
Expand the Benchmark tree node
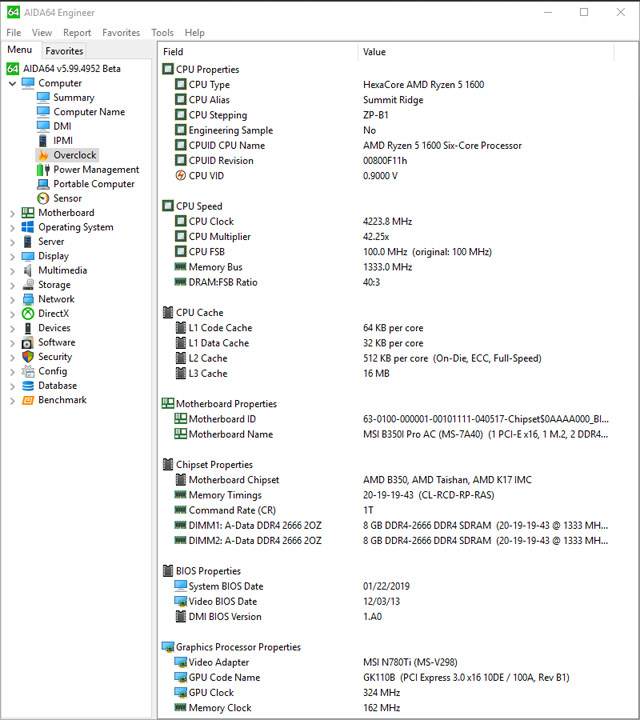(x=12, y=400)
